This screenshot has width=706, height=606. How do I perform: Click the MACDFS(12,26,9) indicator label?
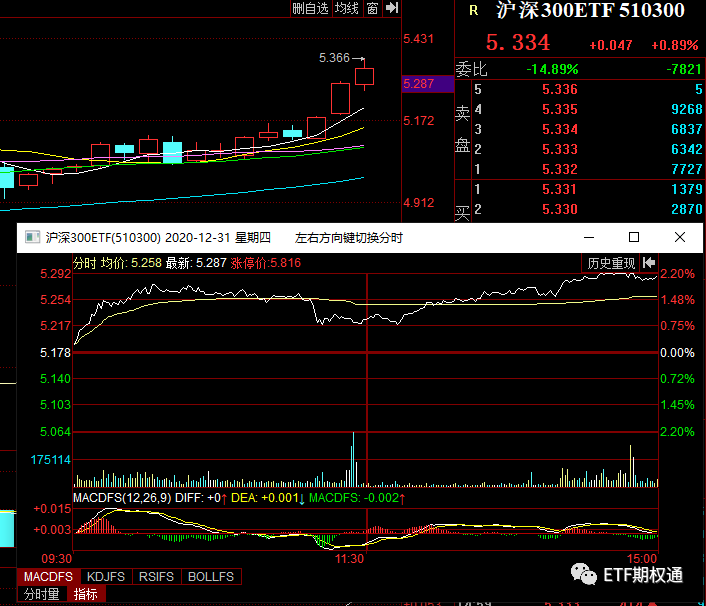(x=122, y=498)
